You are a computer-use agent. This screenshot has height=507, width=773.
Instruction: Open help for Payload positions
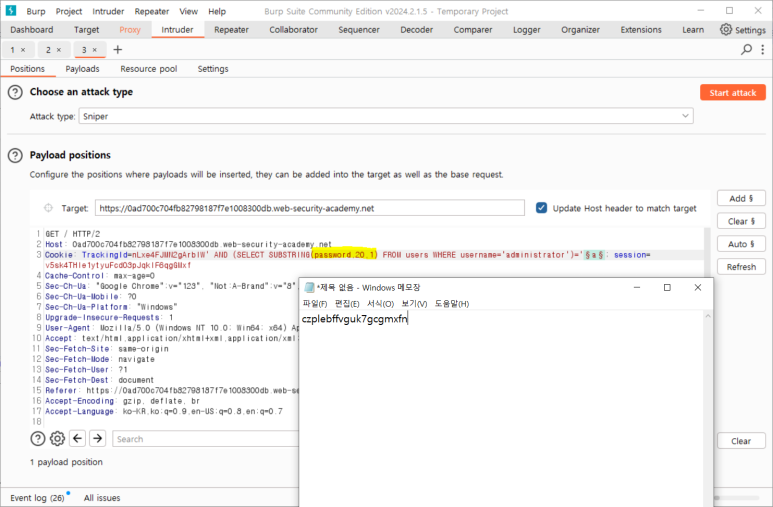15,155
